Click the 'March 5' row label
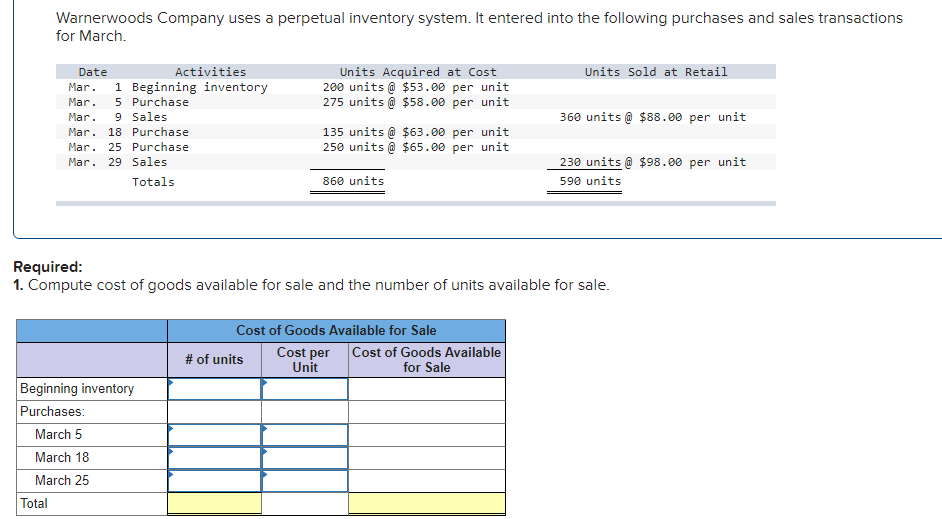 pos(58,434)
